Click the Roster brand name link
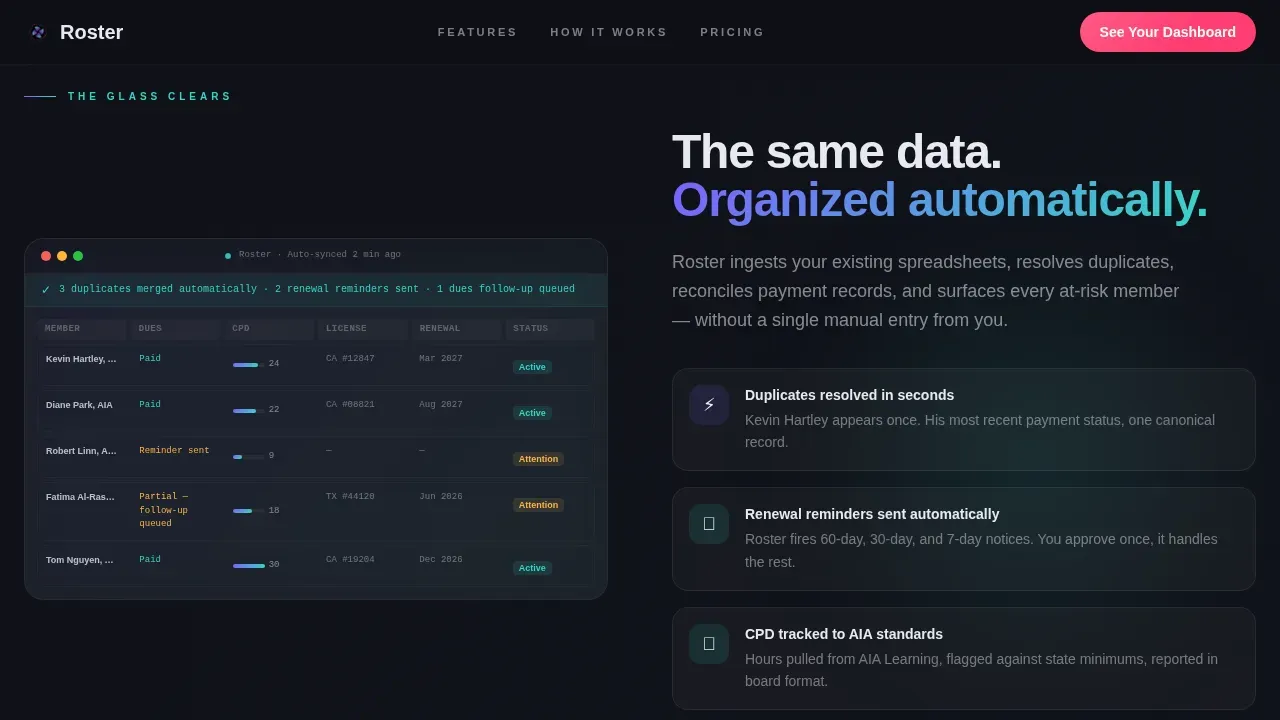The image size is (1280, 720). tap(91, 32)
